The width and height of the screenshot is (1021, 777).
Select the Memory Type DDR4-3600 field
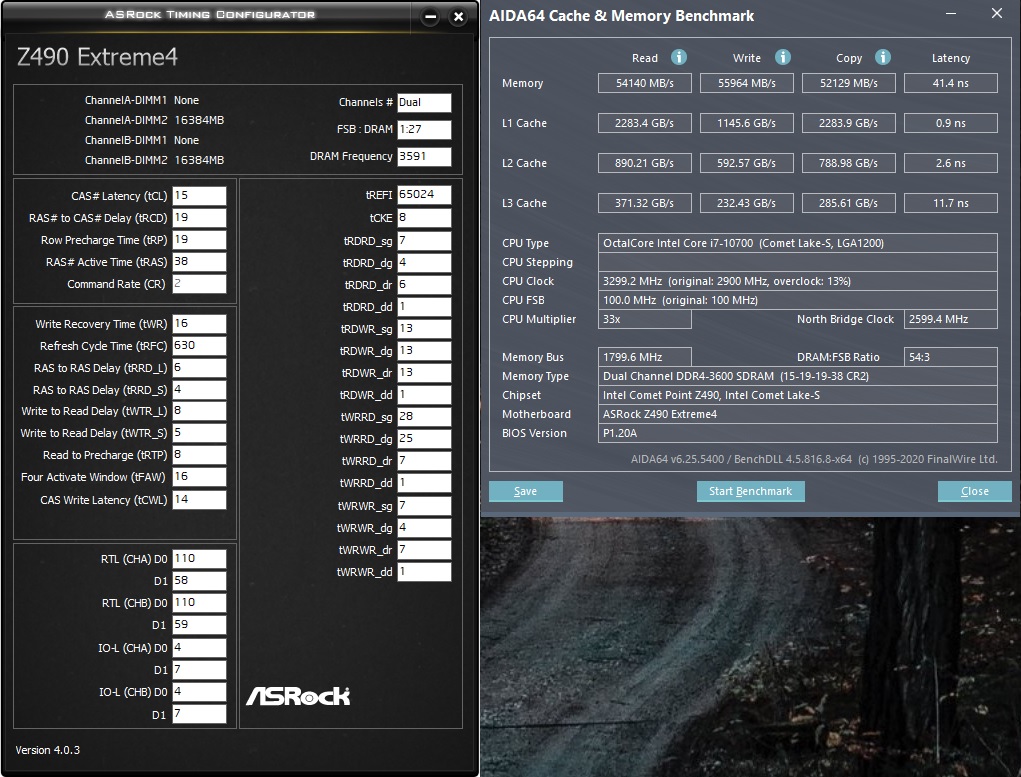coord(798,376)
